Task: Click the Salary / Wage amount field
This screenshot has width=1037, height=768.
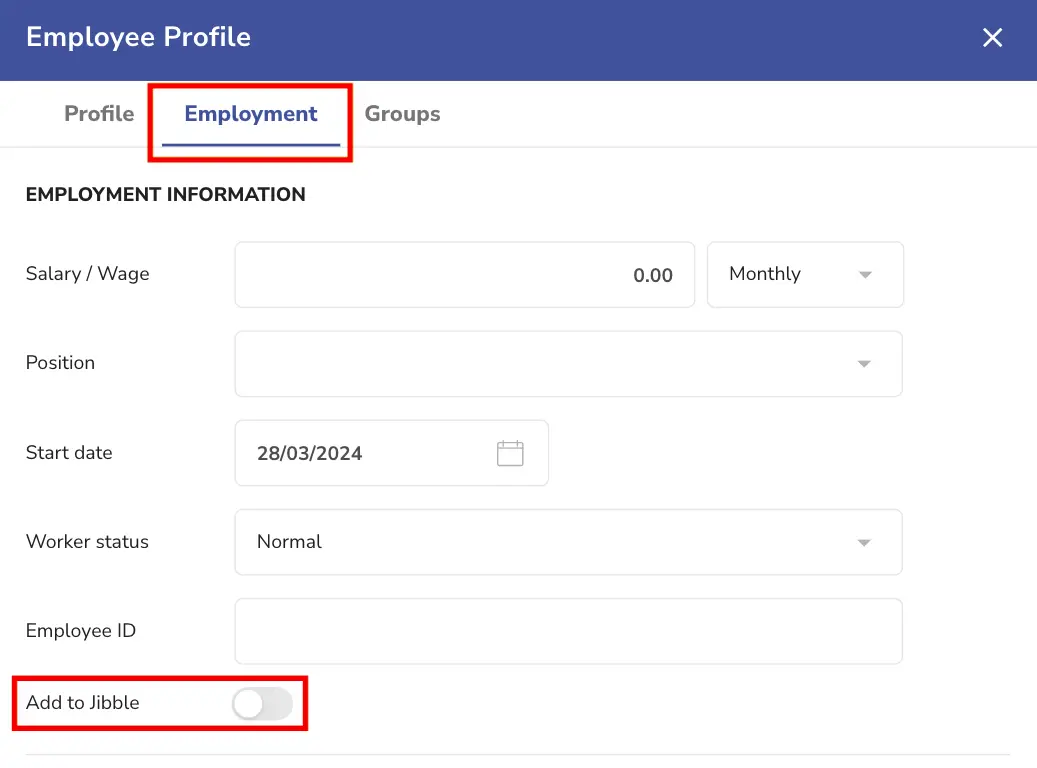Action: (464, 275)
